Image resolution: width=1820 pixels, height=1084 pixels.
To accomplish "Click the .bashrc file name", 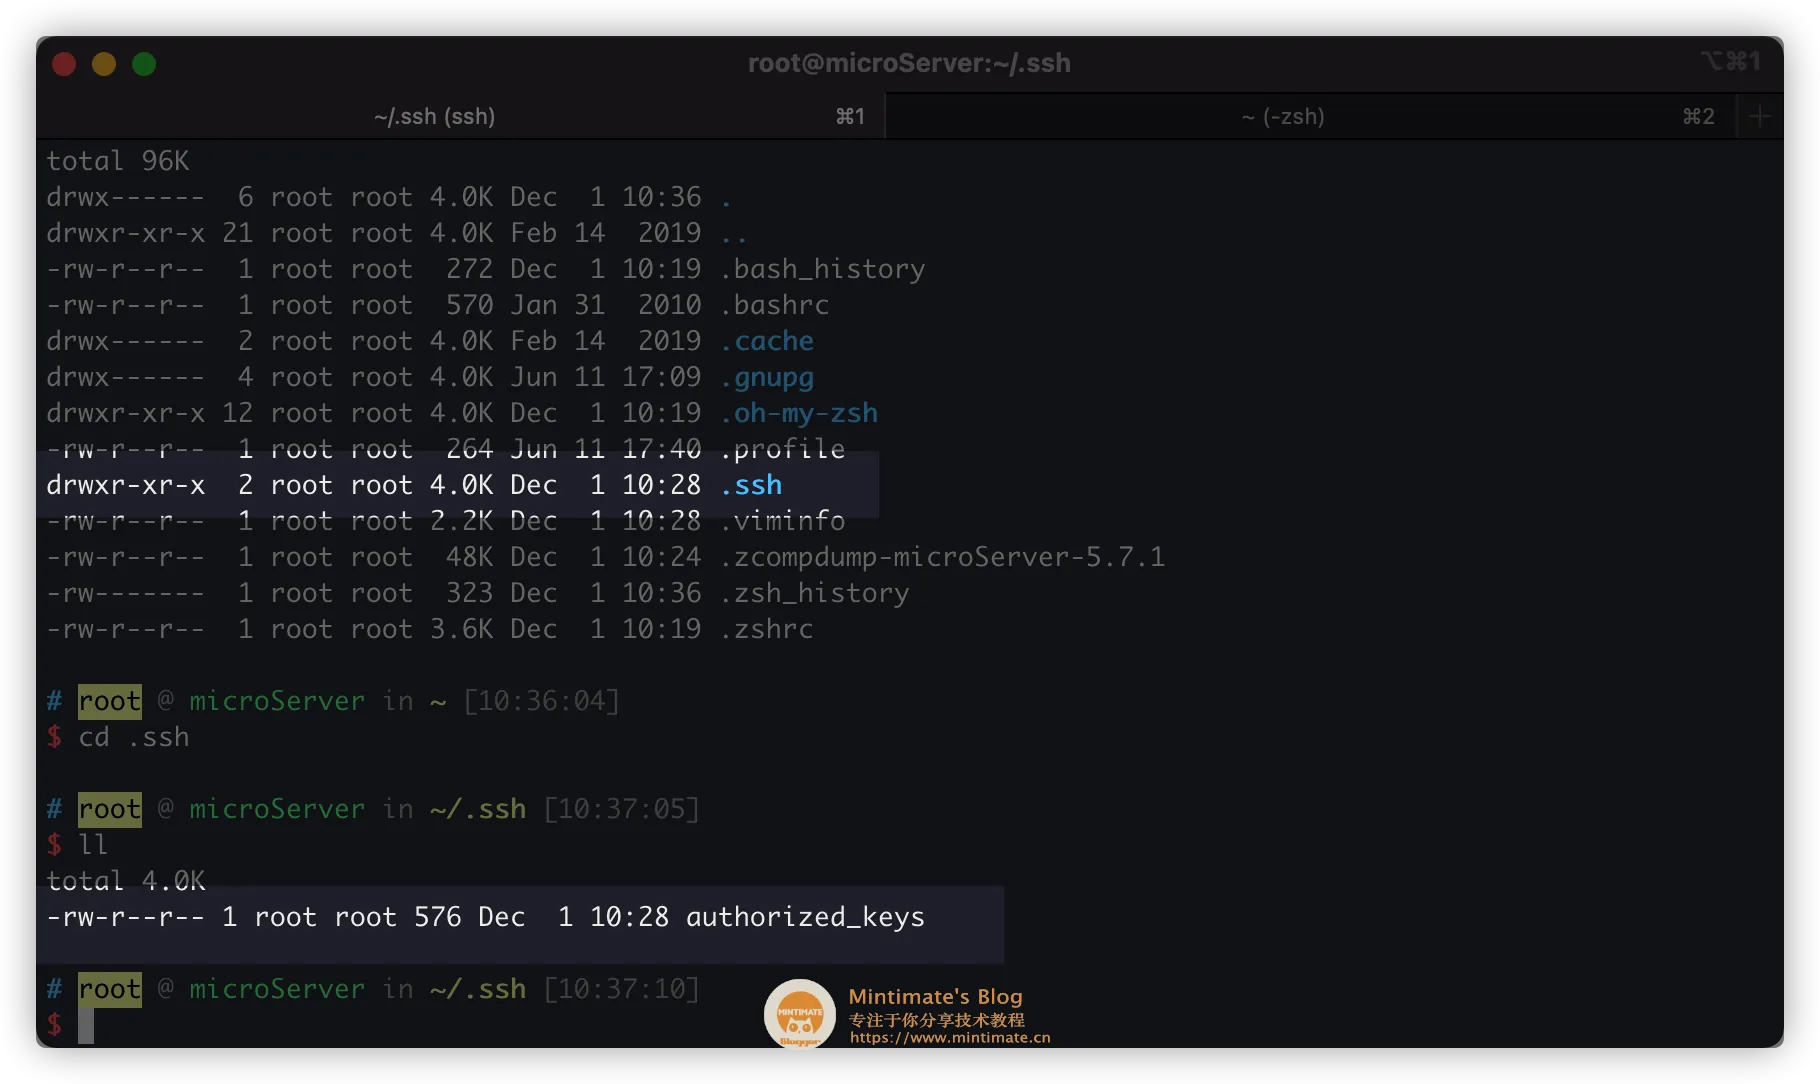I will coord(775,305).
